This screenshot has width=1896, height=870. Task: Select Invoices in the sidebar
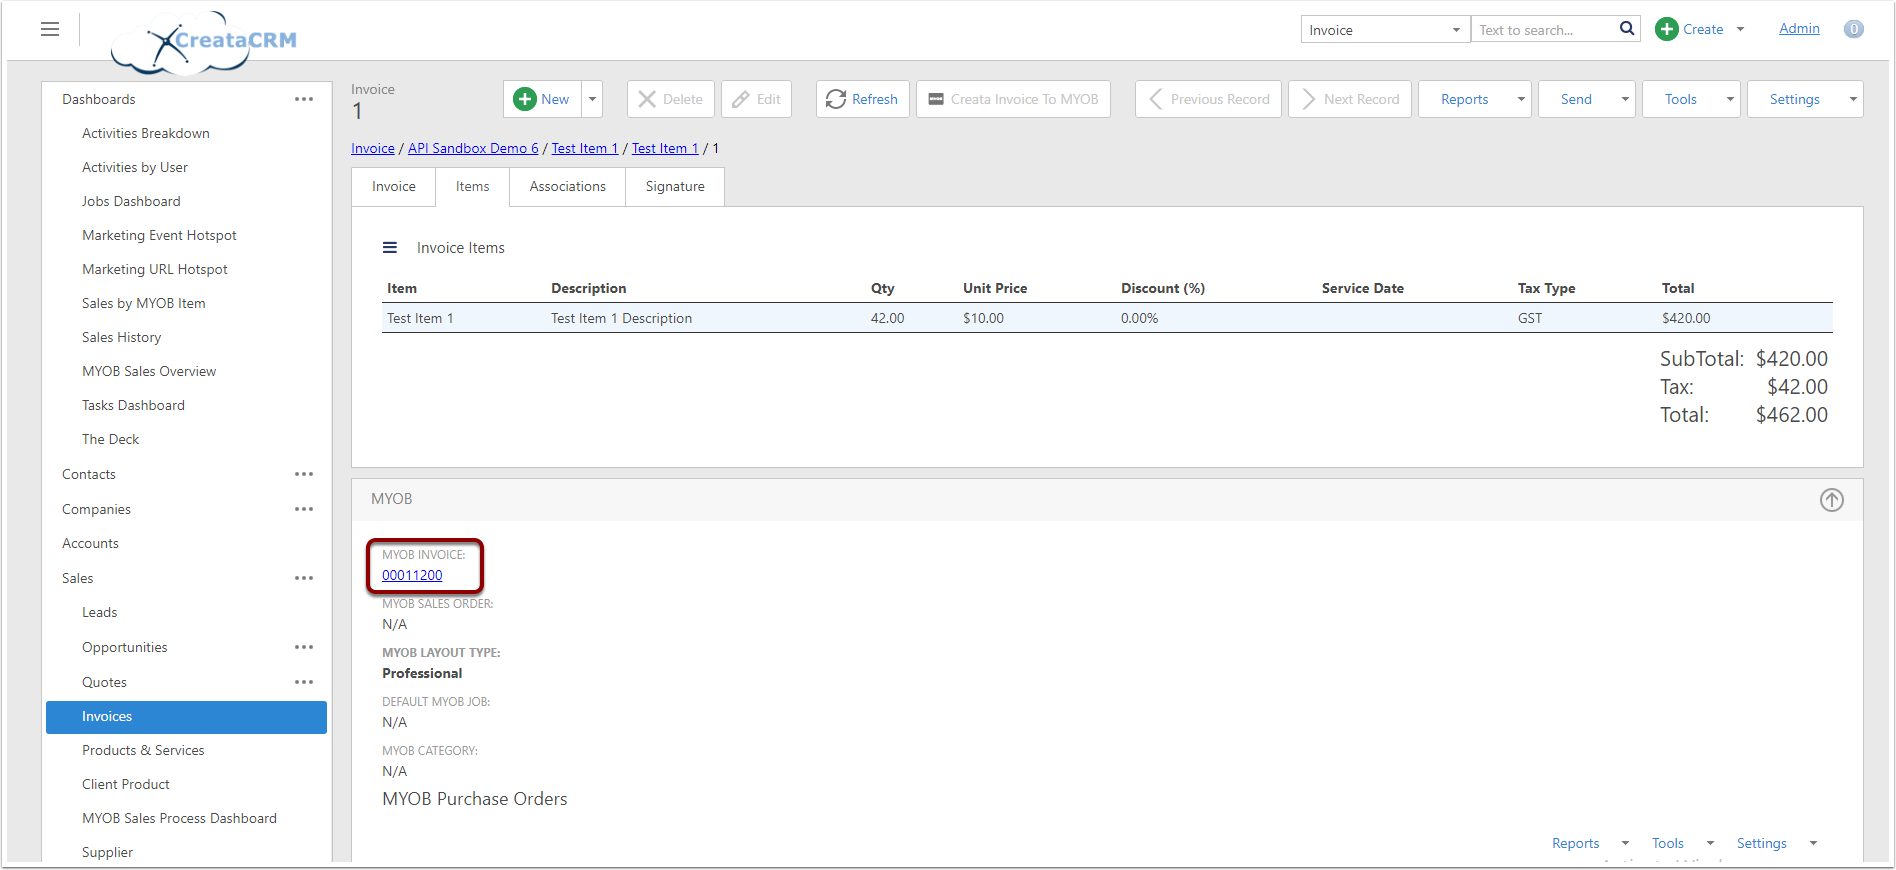[x=186, y=717]
